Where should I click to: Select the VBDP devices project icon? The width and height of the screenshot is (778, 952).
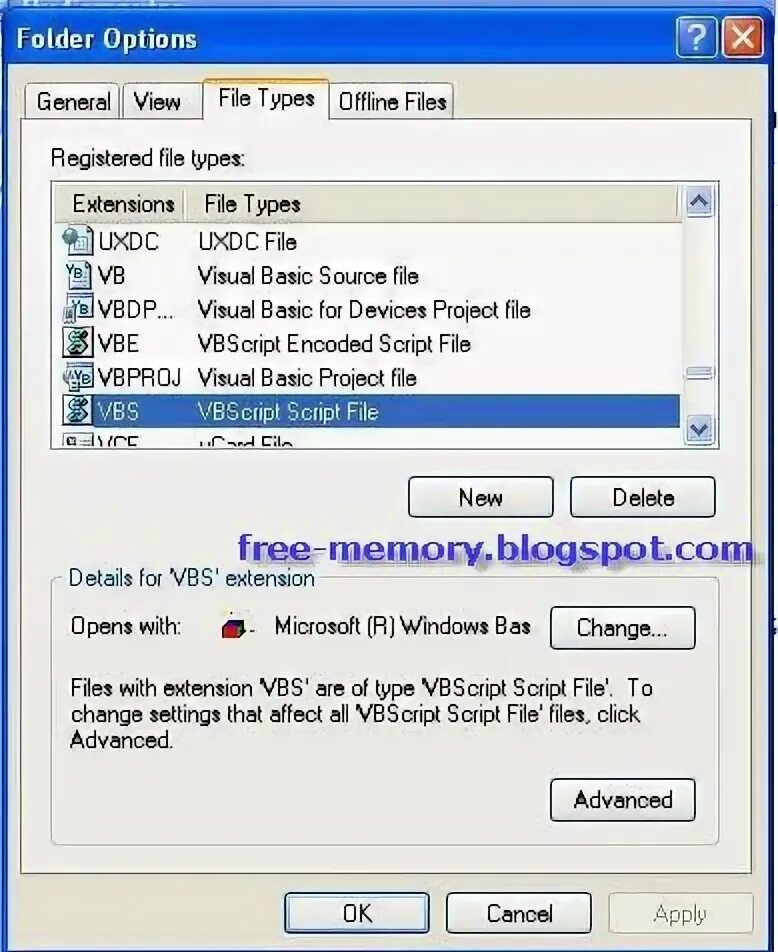[x=78, y=309]
